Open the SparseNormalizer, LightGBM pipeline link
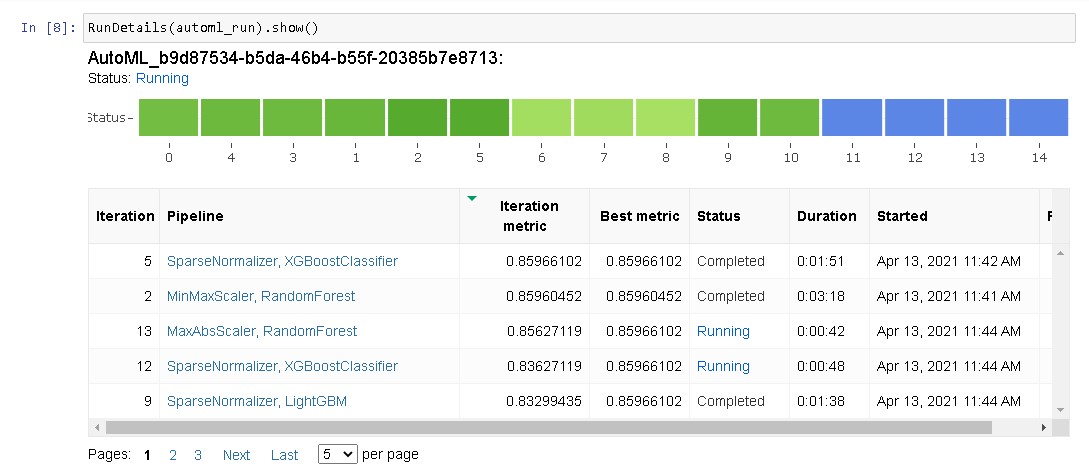Viewport: 1089px width, 469px height. click(256, 401)
